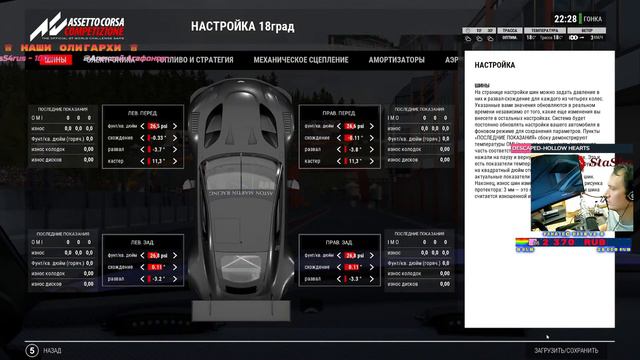The width and height of the screenshot is (640, 360).
Task: Decrease rear left tyre pressure
Action: [142, 256]
